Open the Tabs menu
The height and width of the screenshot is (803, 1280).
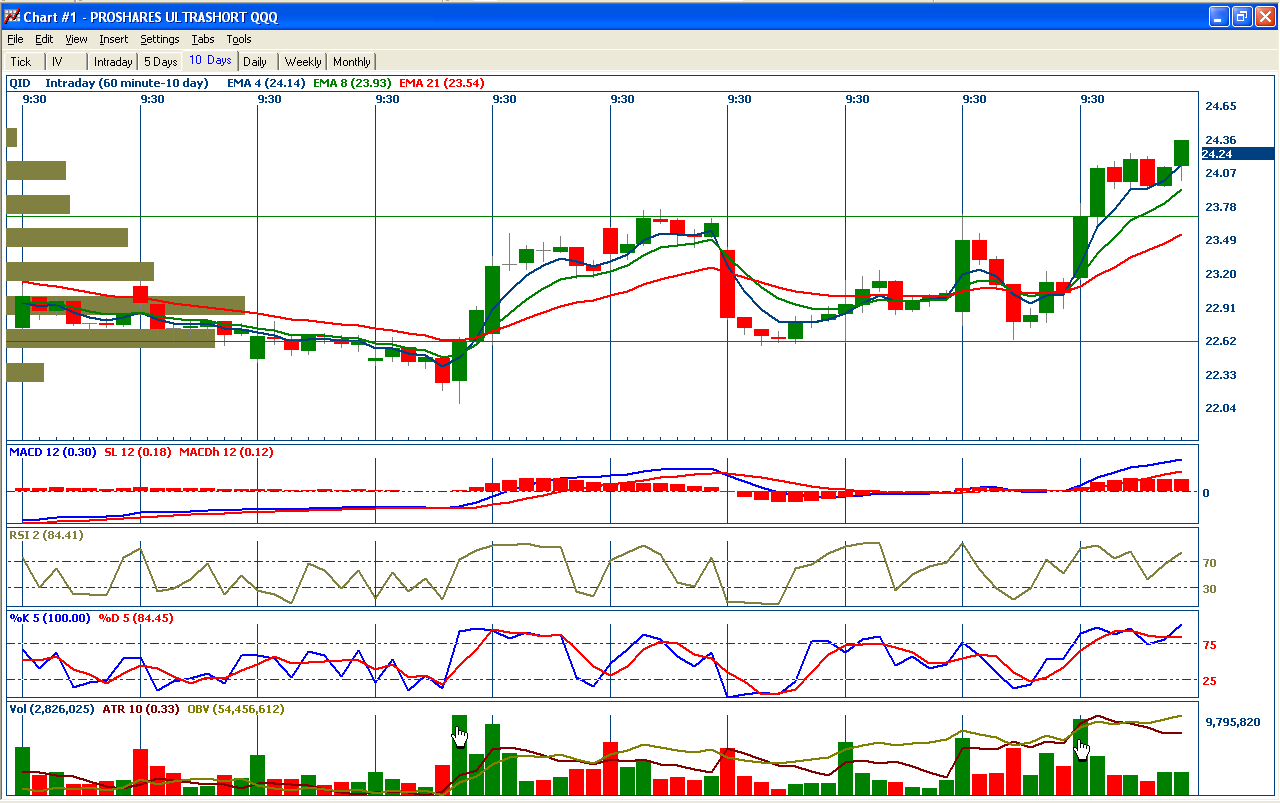coord(203,39)
